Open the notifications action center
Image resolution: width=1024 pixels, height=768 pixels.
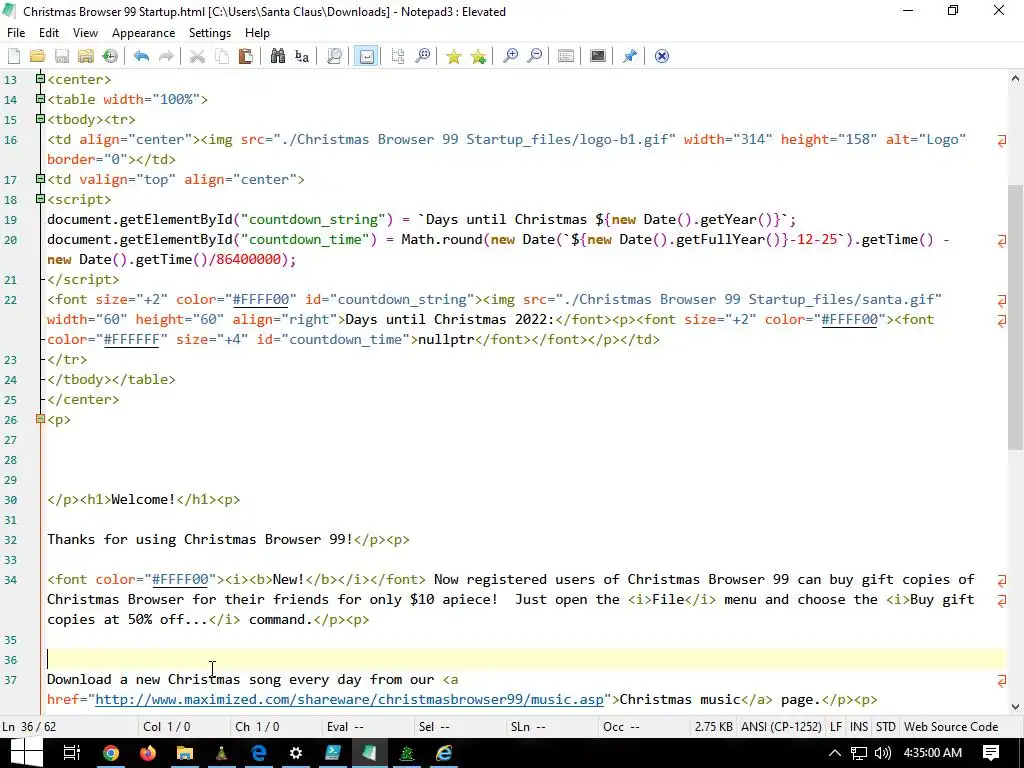click(991, 753)
